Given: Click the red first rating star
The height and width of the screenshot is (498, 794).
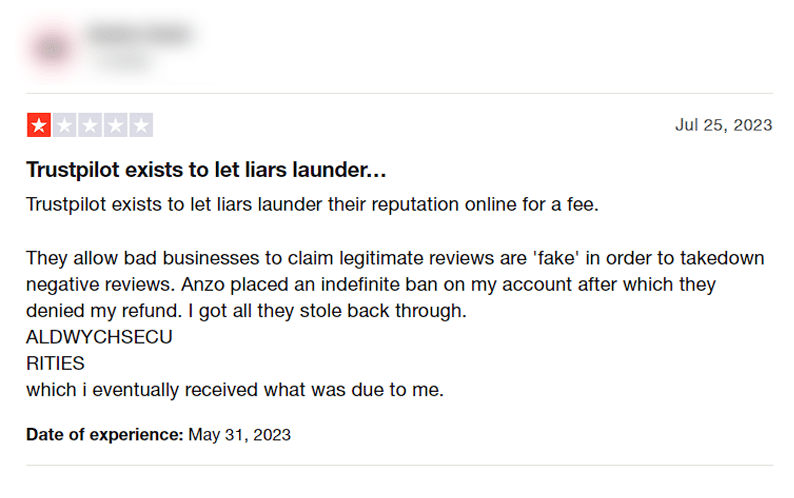Looking at the screenshot, I should point(39,125).
